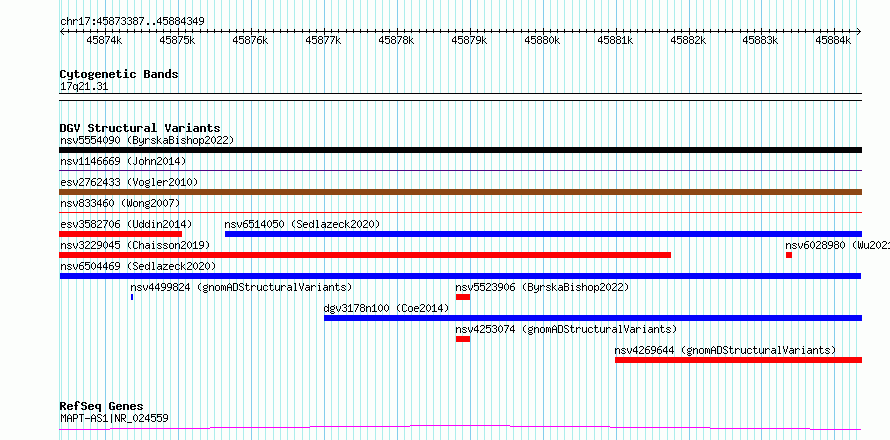Image resolution: width=890 pixels, height=440 pixels.
Task: Click the short red esv3582706 bar
Action: pos(120,234)
